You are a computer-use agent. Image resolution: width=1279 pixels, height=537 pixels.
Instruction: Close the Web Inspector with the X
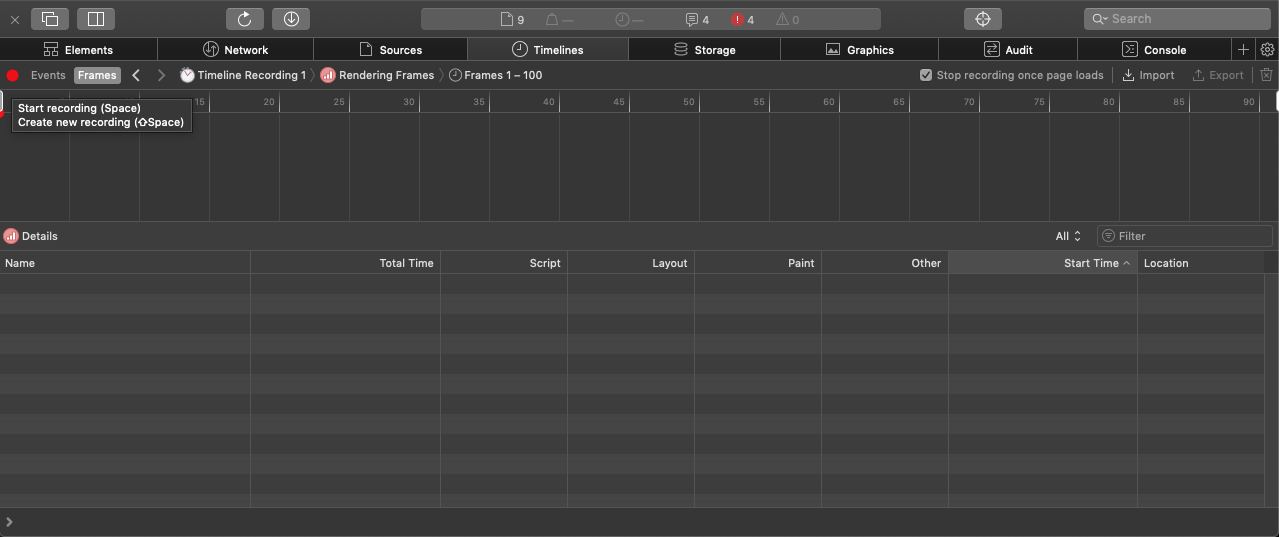(15, 19)
